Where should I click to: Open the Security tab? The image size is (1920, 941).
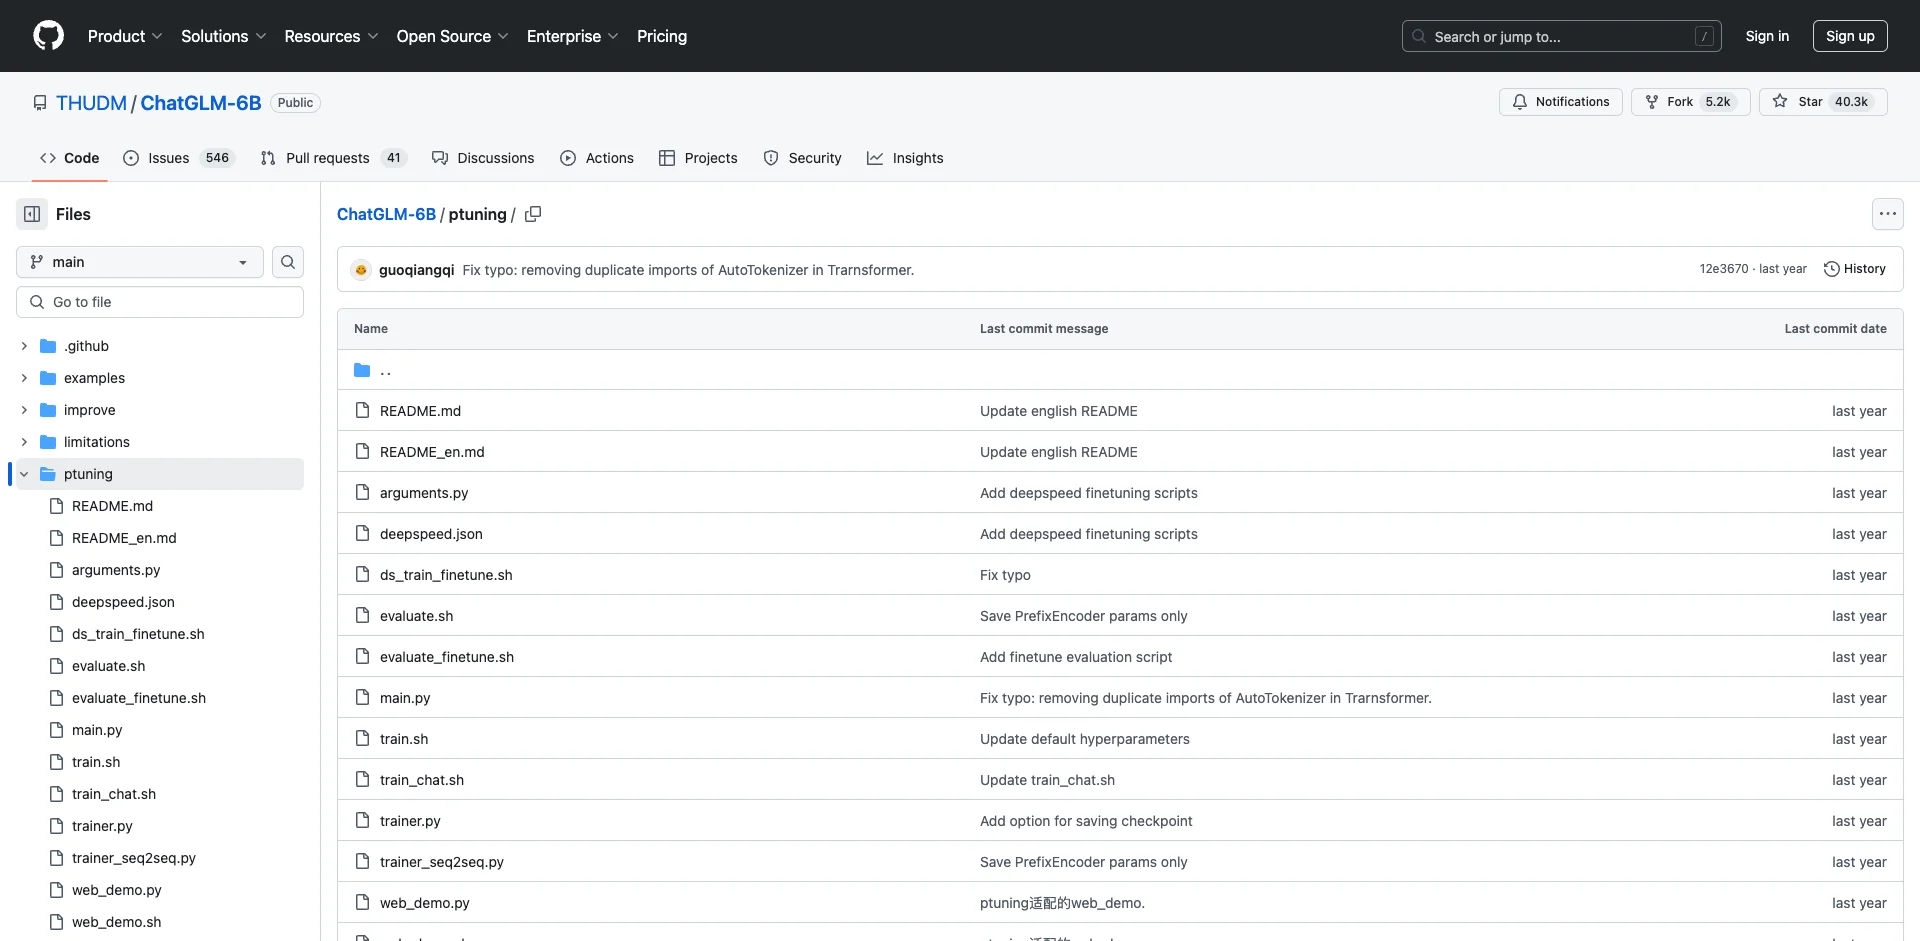[x=802, y=158]
